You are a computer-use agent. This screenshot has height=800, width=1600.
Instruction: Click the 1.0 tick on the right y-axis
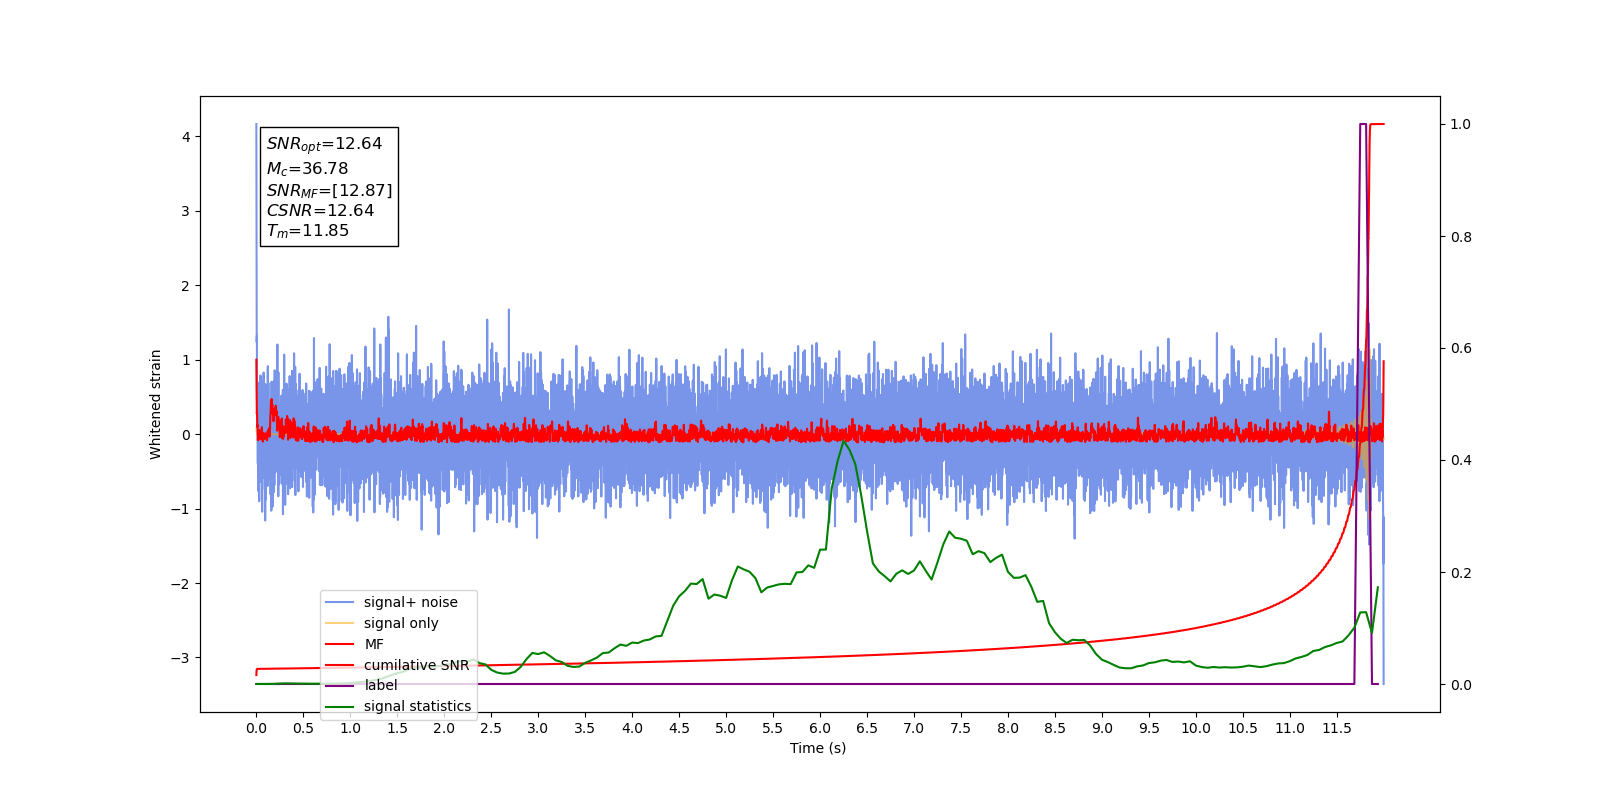tap(1461, 124)
